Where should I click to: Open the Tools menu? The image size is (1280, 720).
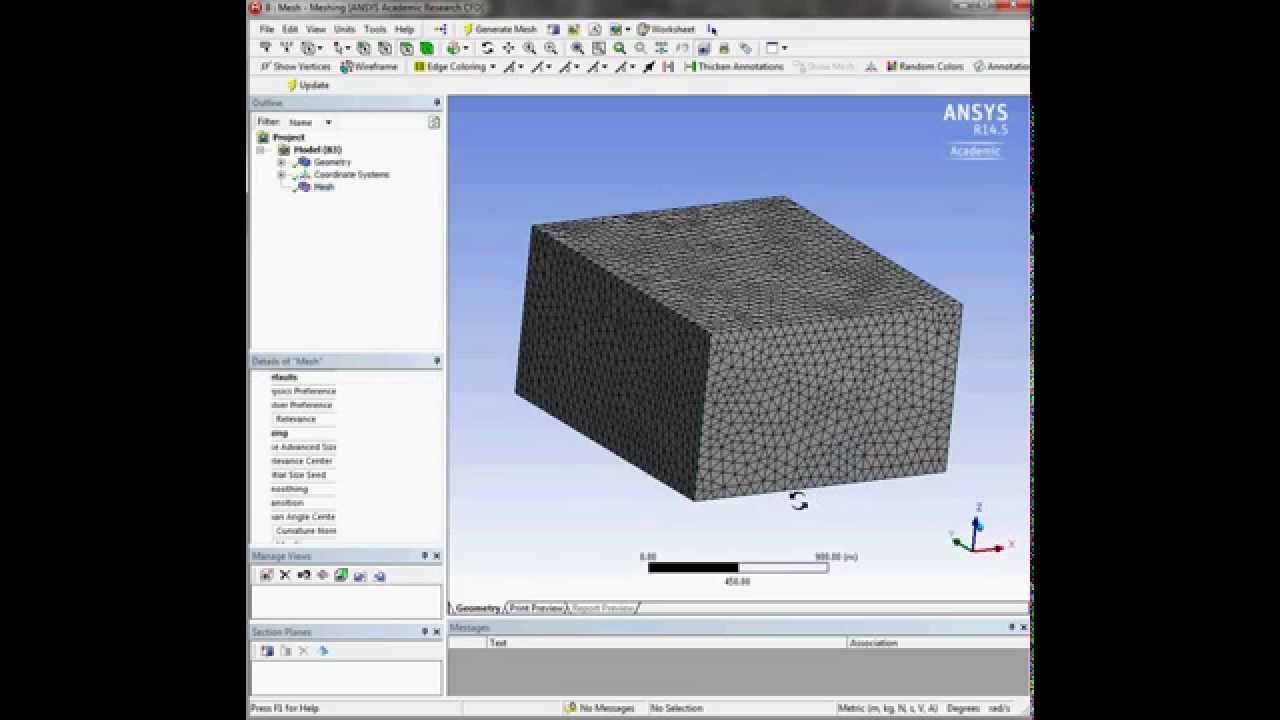[375, 29]
